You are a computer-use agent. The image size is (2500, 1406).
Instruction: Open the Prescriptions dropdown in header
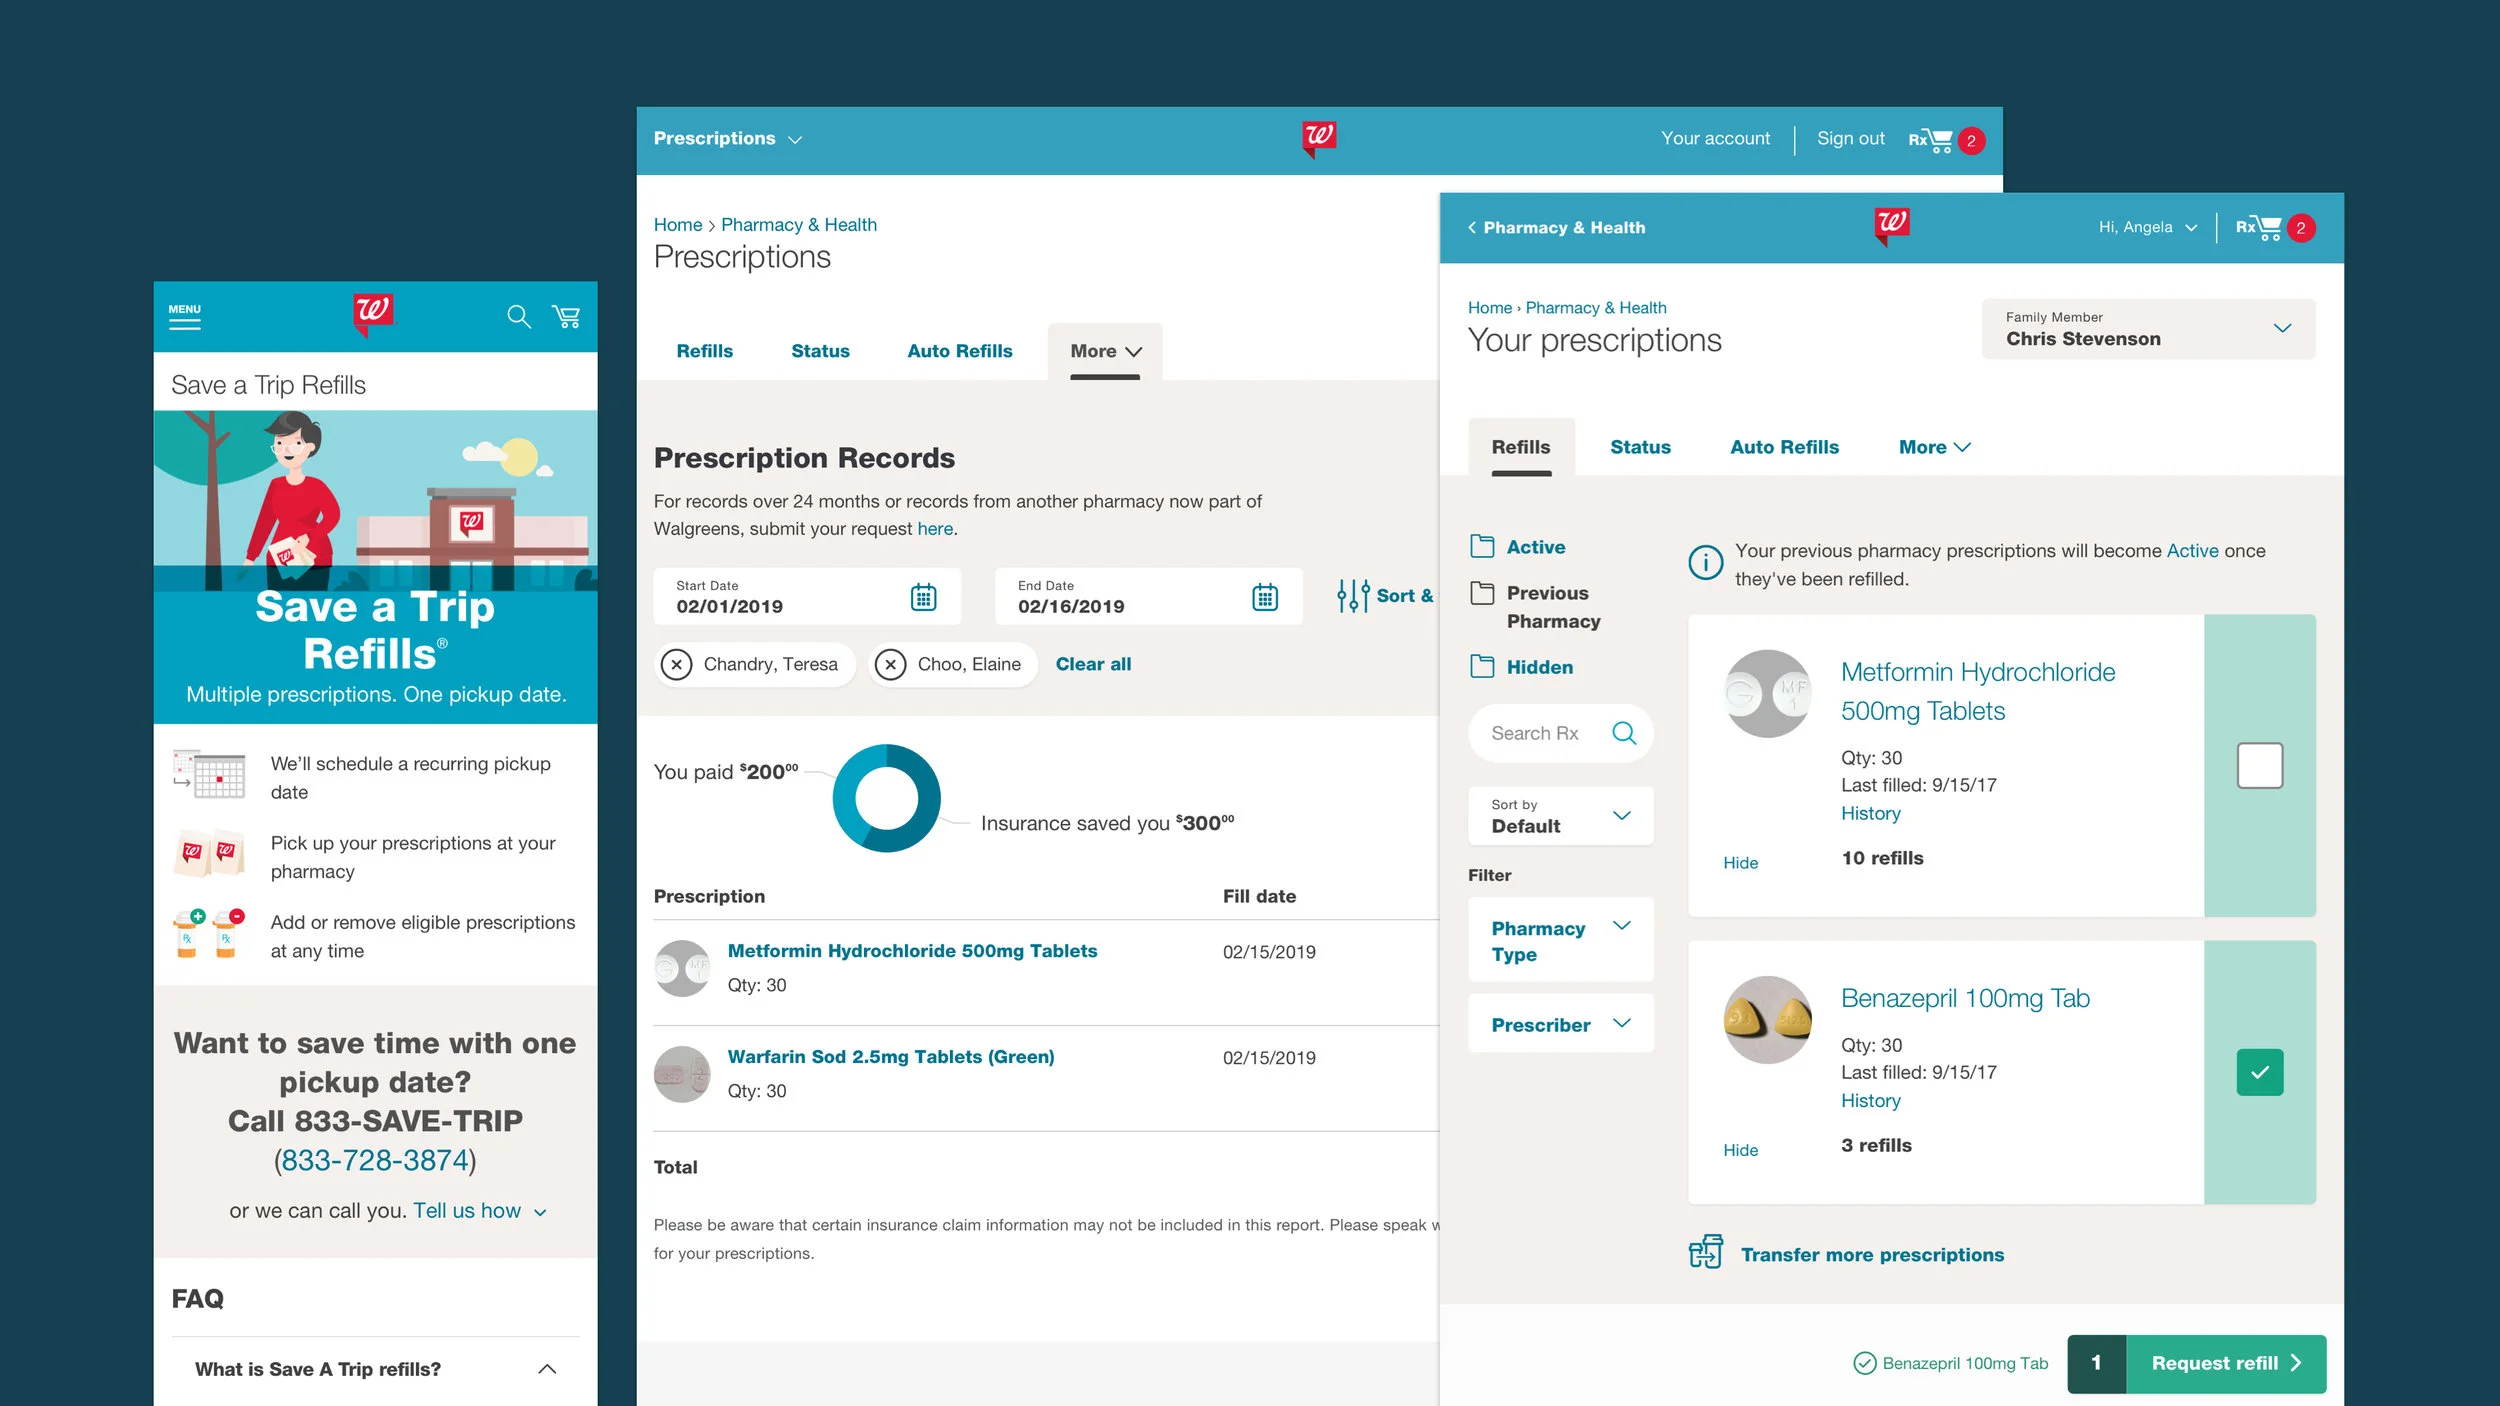[x=728, y=138]
